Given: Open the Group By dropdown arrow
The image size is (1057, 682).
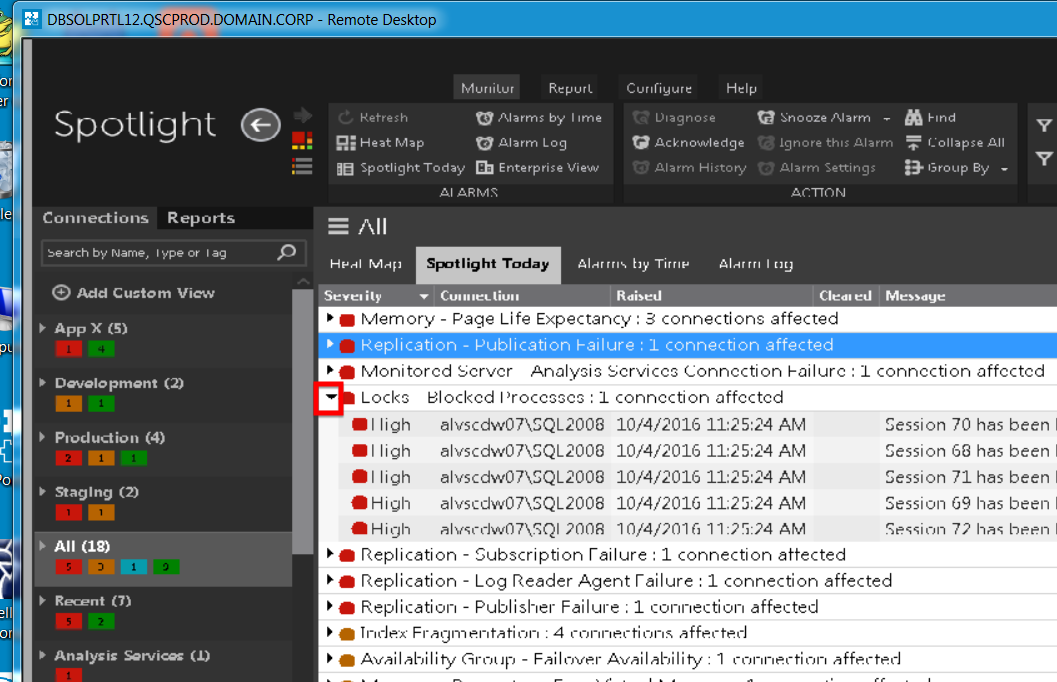Looking at the screenshot, I should [1004, 169].
